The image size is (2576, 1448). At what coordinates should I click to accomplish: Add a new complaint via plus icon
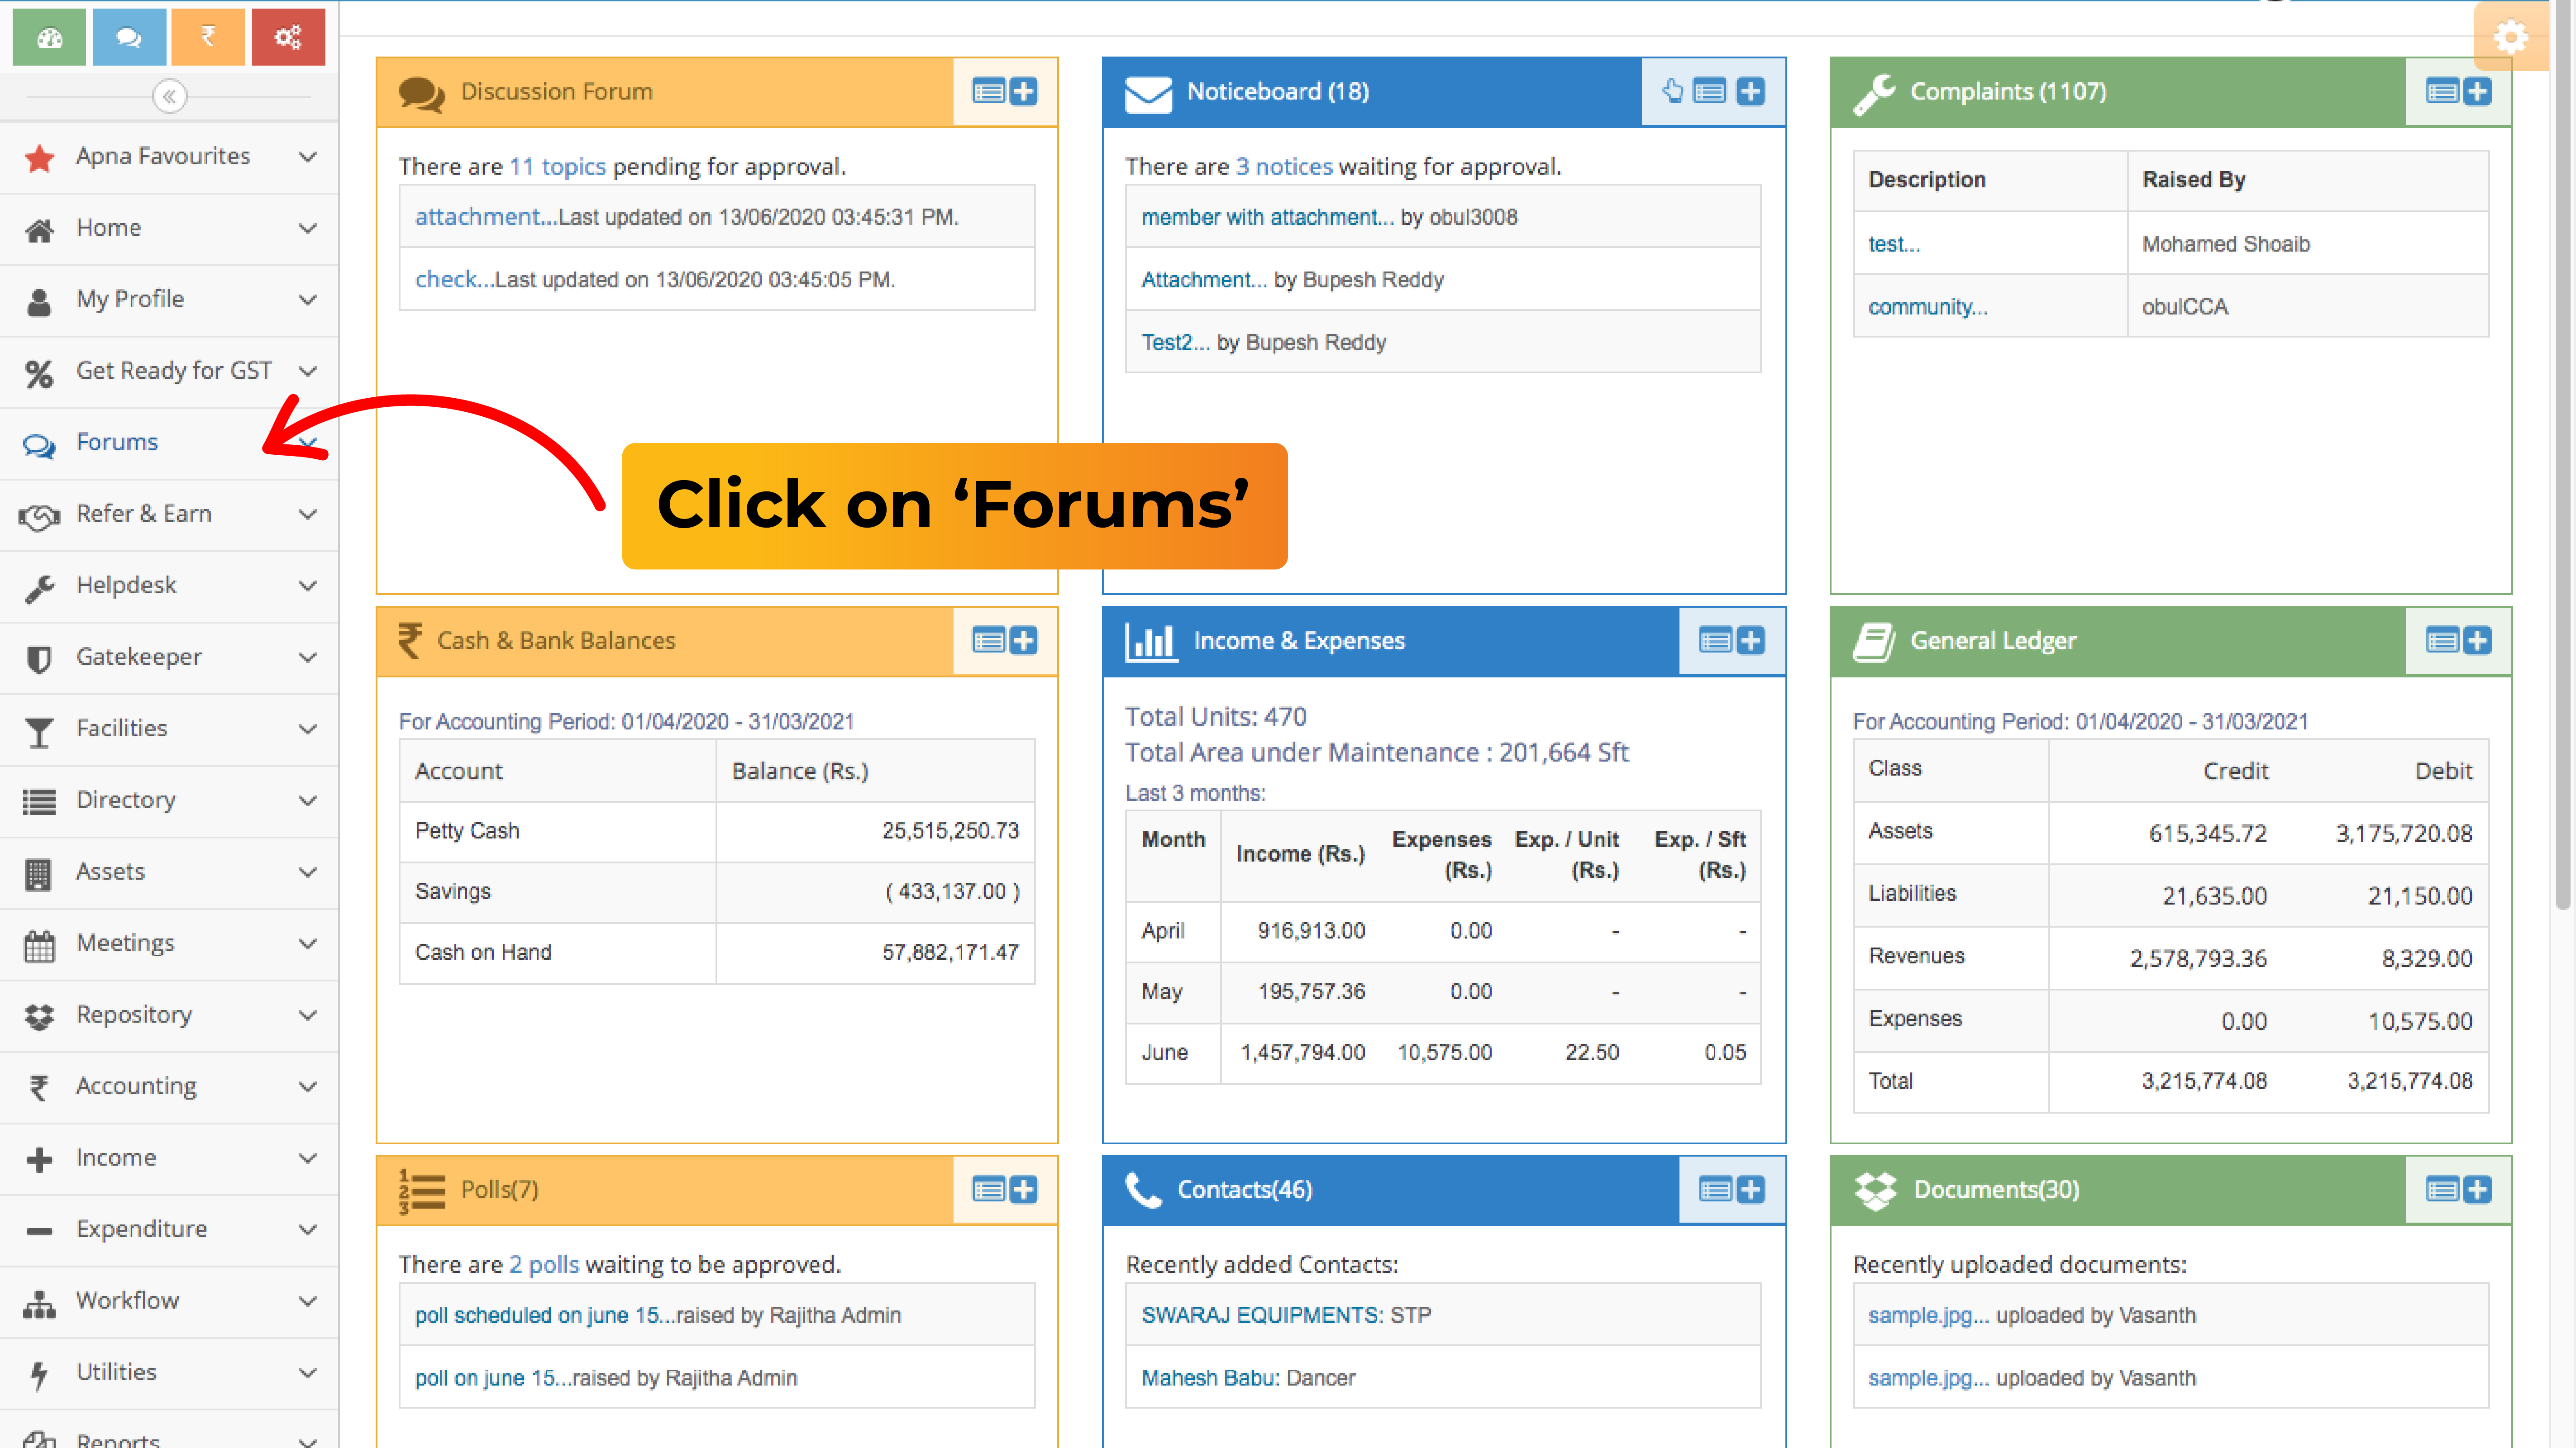[2477, 92]
